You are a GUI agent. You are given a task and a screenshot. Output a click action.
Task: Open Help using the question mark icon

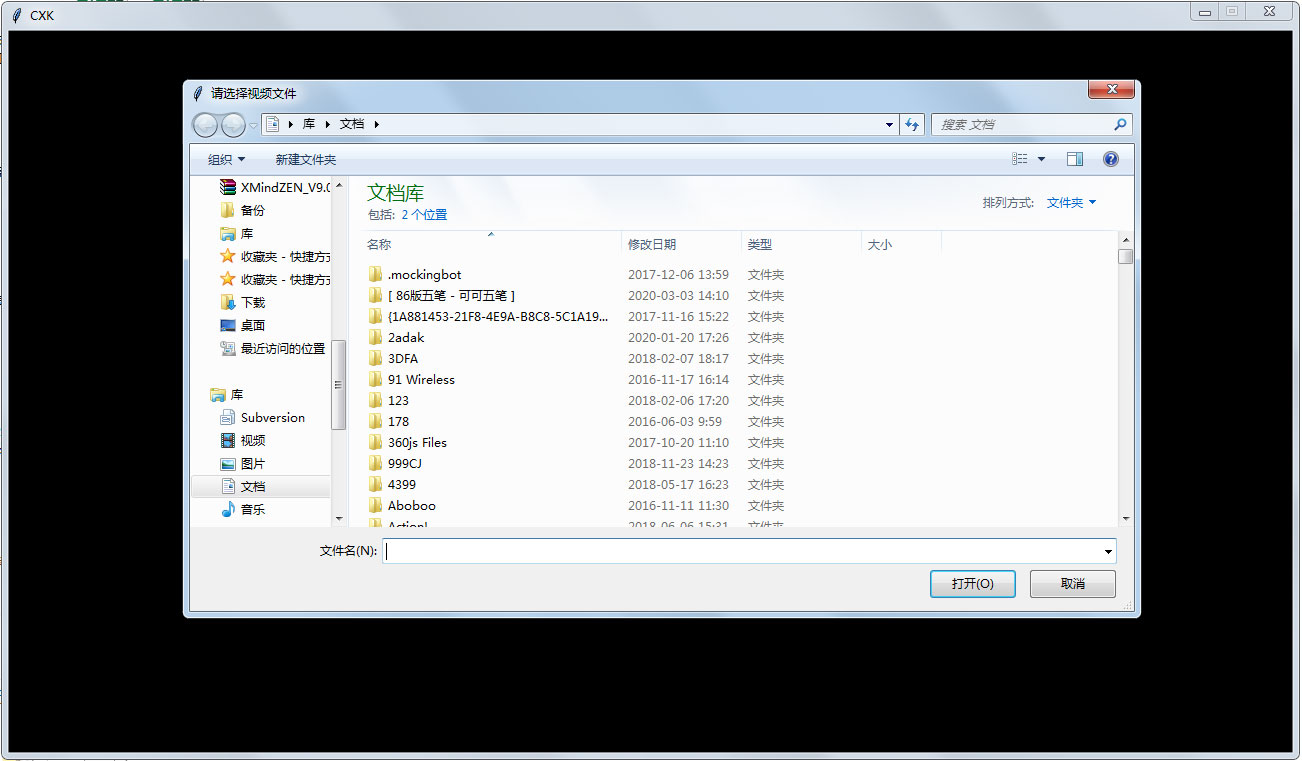(x=1110, y=158)
